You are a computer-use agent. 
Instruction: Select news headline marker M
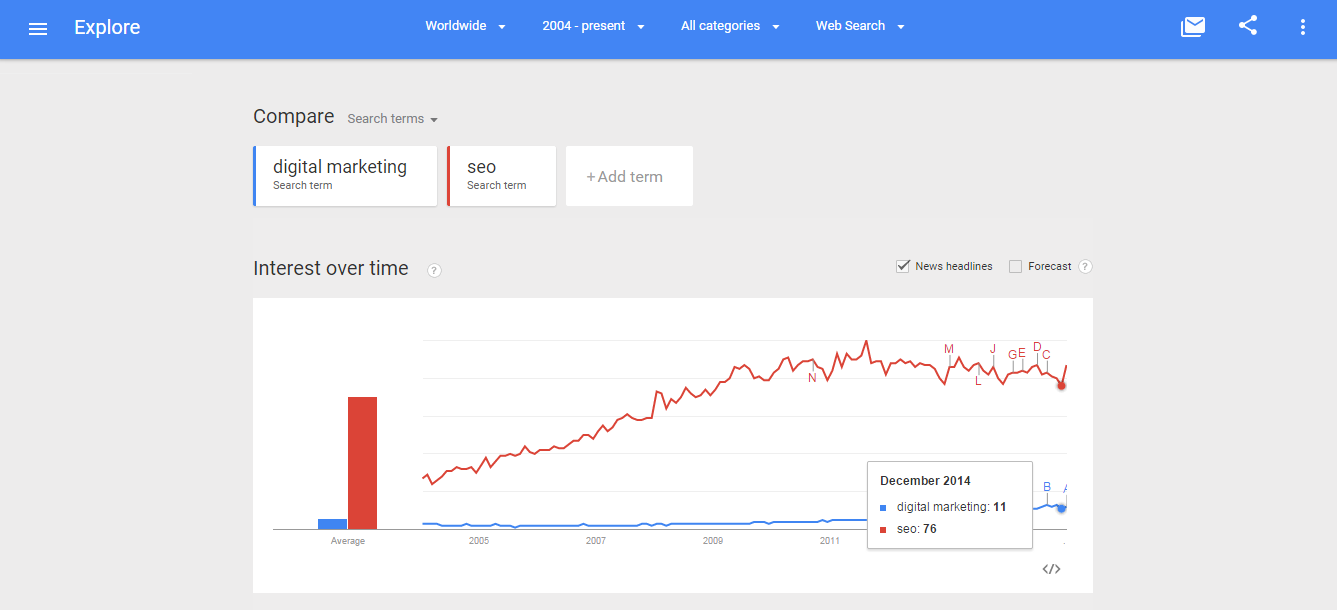(x=949, y=349)
